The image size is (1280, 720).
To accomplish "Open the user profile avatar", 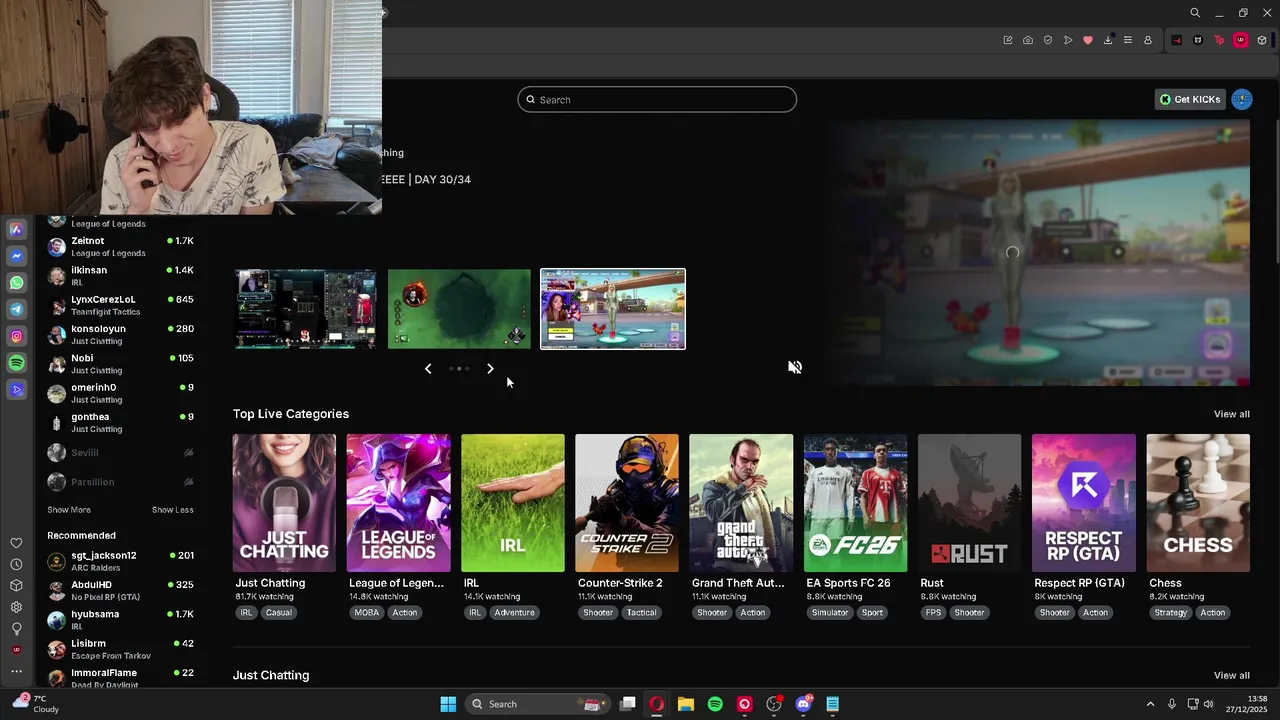I will tap(1242, 99).
